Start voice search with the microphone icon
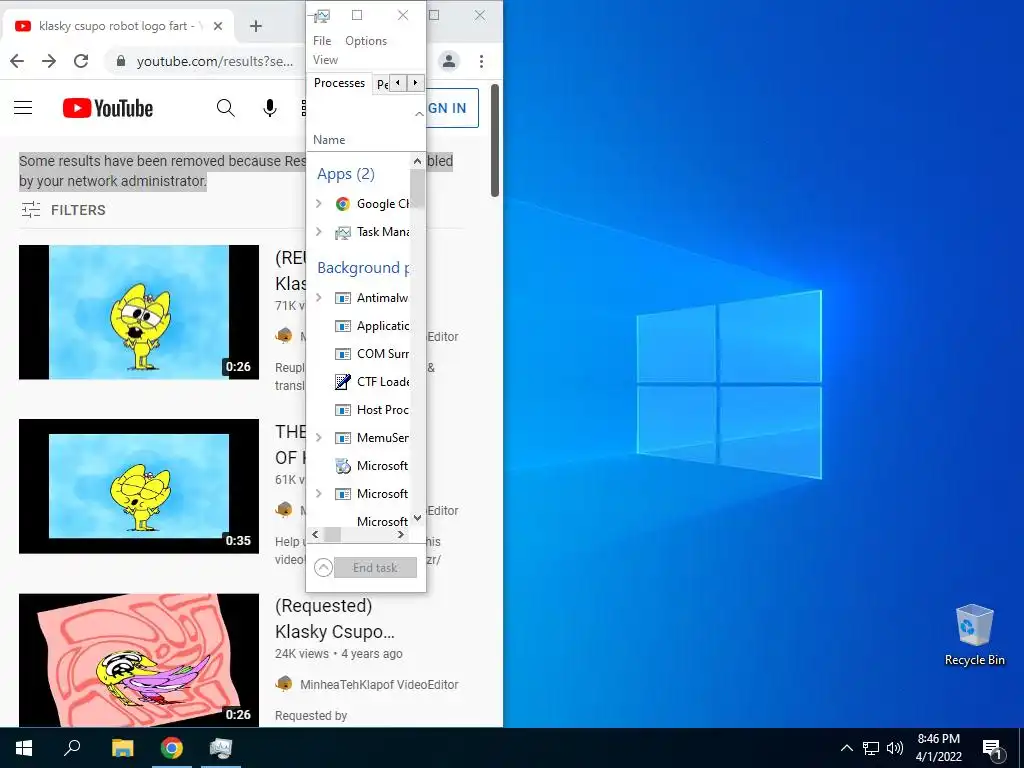The width and height of the screenshot is (1024, 768). tap(270, 108)
